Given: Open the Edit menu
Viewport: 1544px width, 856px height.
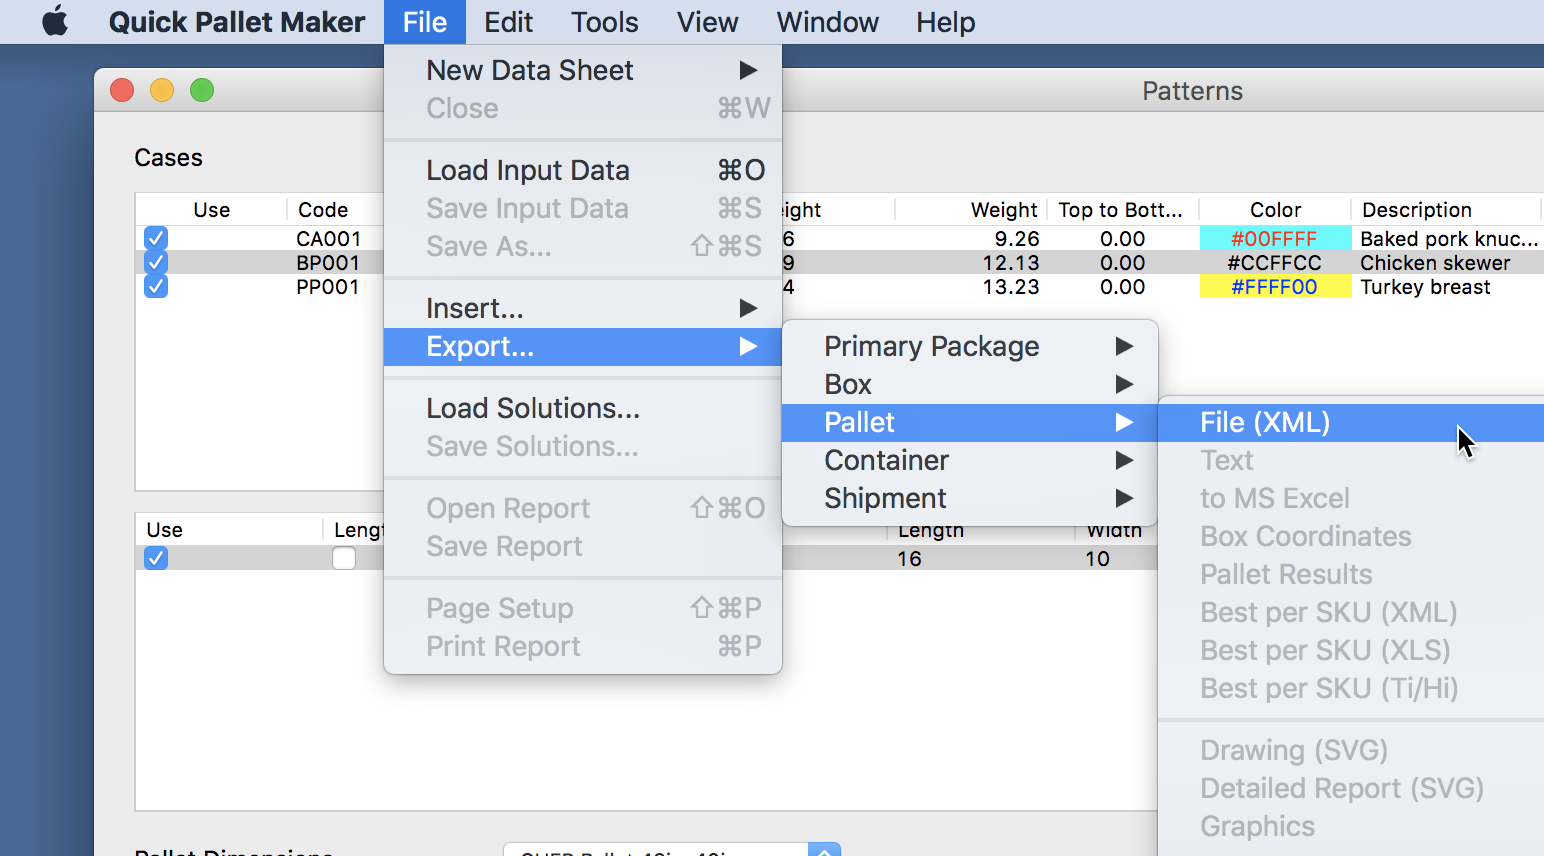Looking at the screenshot, I should [x=508, y=22].
